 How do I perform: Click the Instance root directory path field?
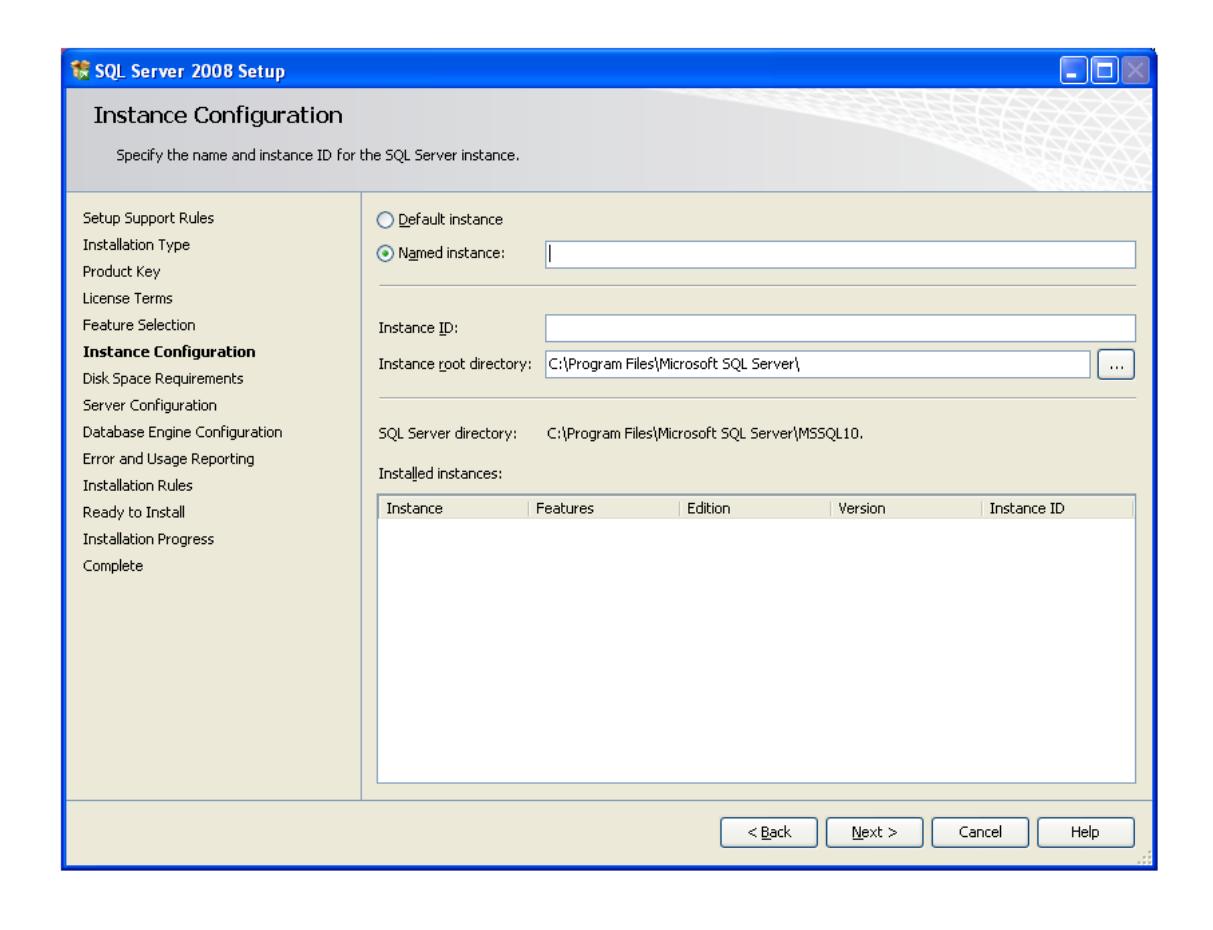click(817, 365)
